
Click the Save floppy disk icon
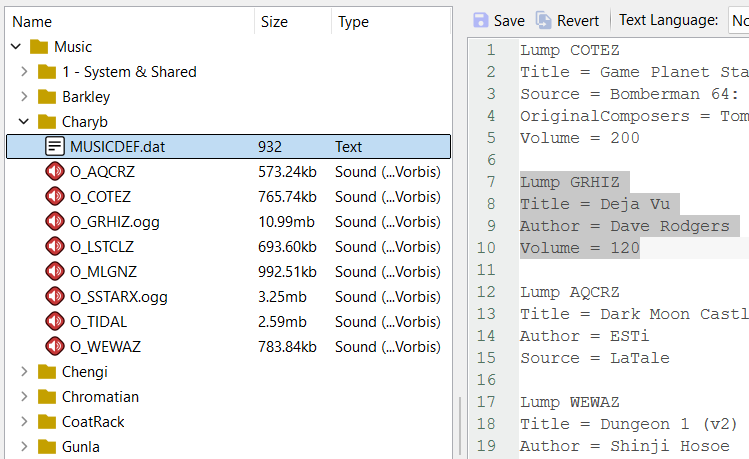[481, 21]
